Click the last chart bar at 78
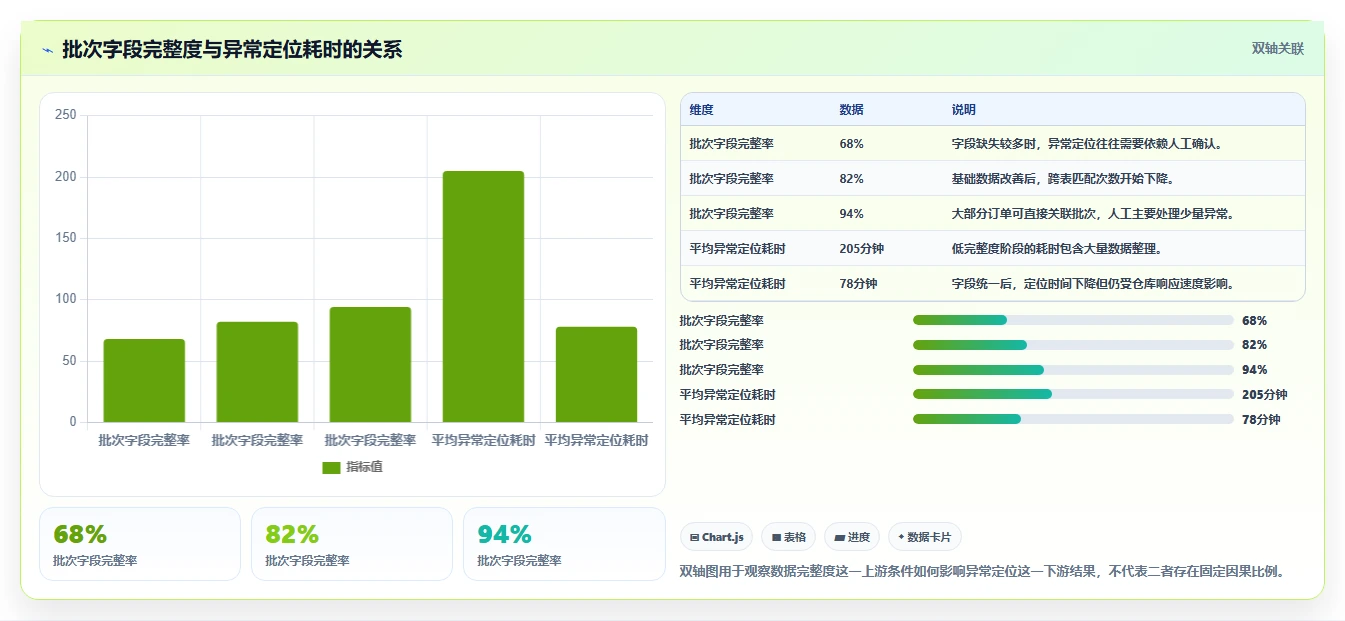This screenshot has width=1345, height=621. pyautogui.click(x=596, y=374)
